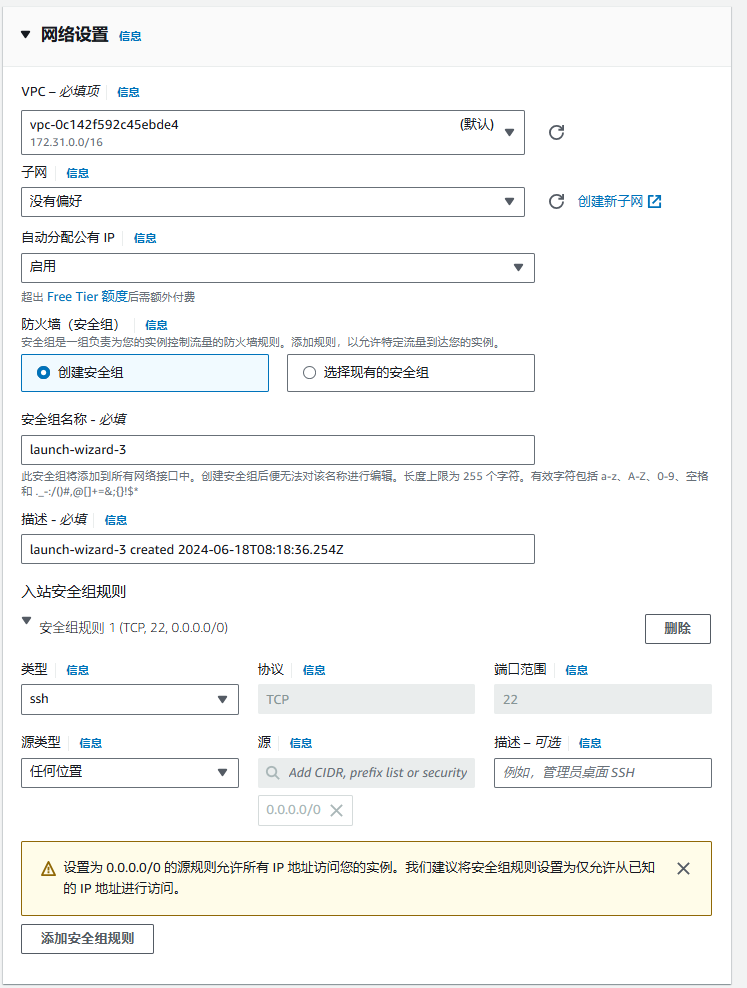The image size is (747, 988).
Task: Open the 信息 link next to 防火墙（安全组）
Action: point(156,325)
